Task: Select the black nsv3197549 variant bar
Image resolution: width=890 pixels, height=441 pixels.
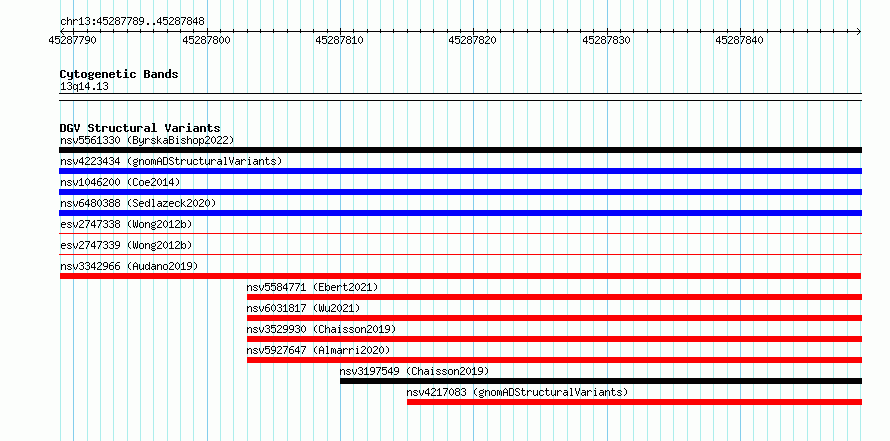Action: [601, 381]
